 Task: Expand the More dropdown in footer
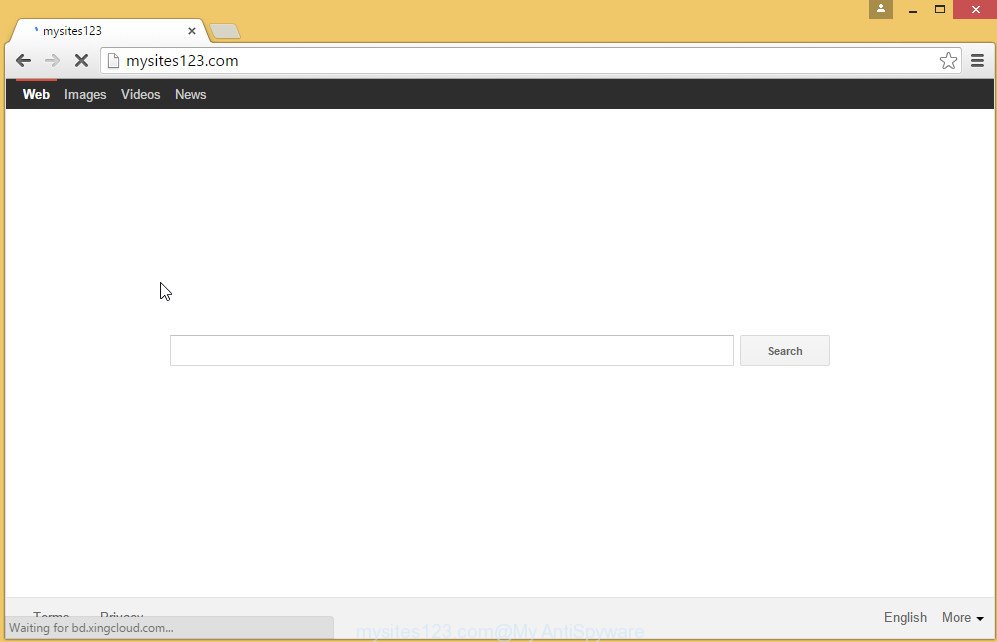point(962,618)
